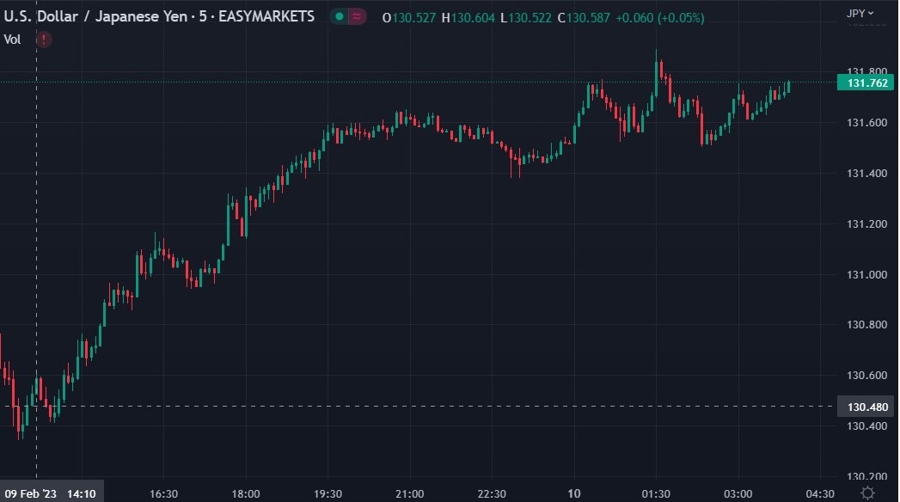
Task: Click the 01:30 time axis label
Action: coord(656,494)
